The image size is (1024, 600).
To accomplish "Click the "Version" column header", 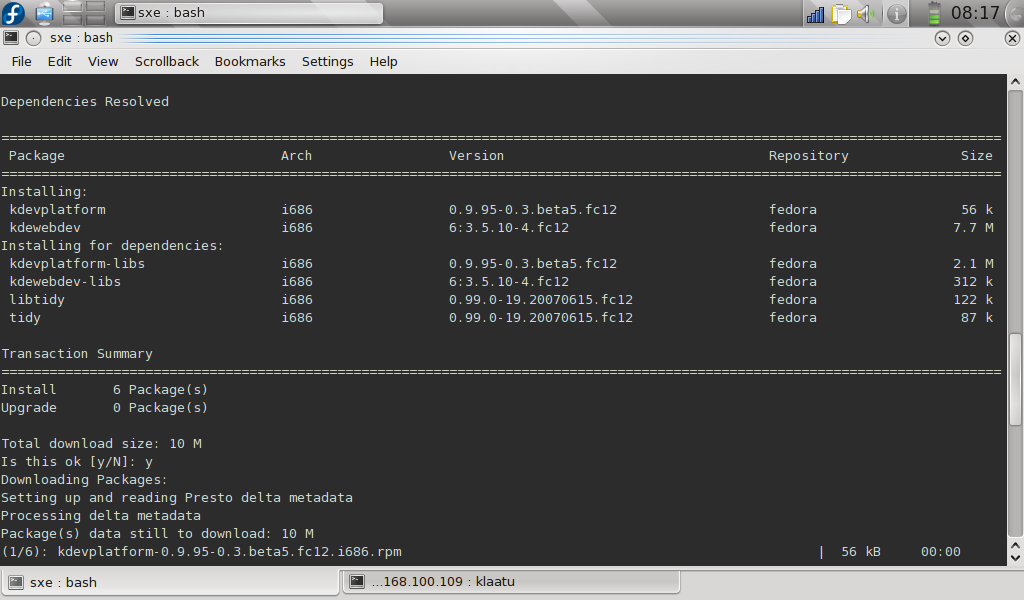I will point(476,156).
